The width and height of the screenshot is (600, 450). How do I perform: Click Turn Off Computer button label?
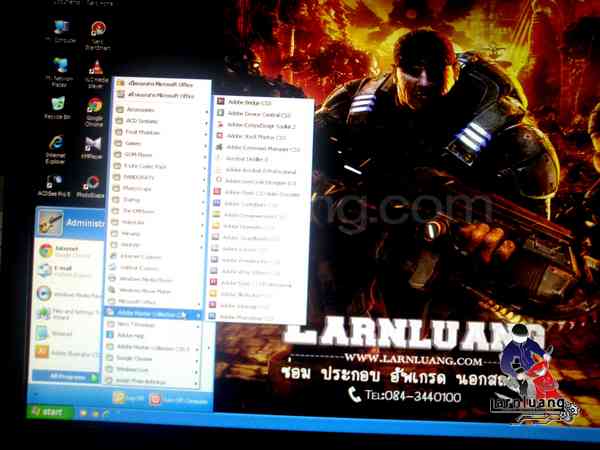click(x=185, y=401)
